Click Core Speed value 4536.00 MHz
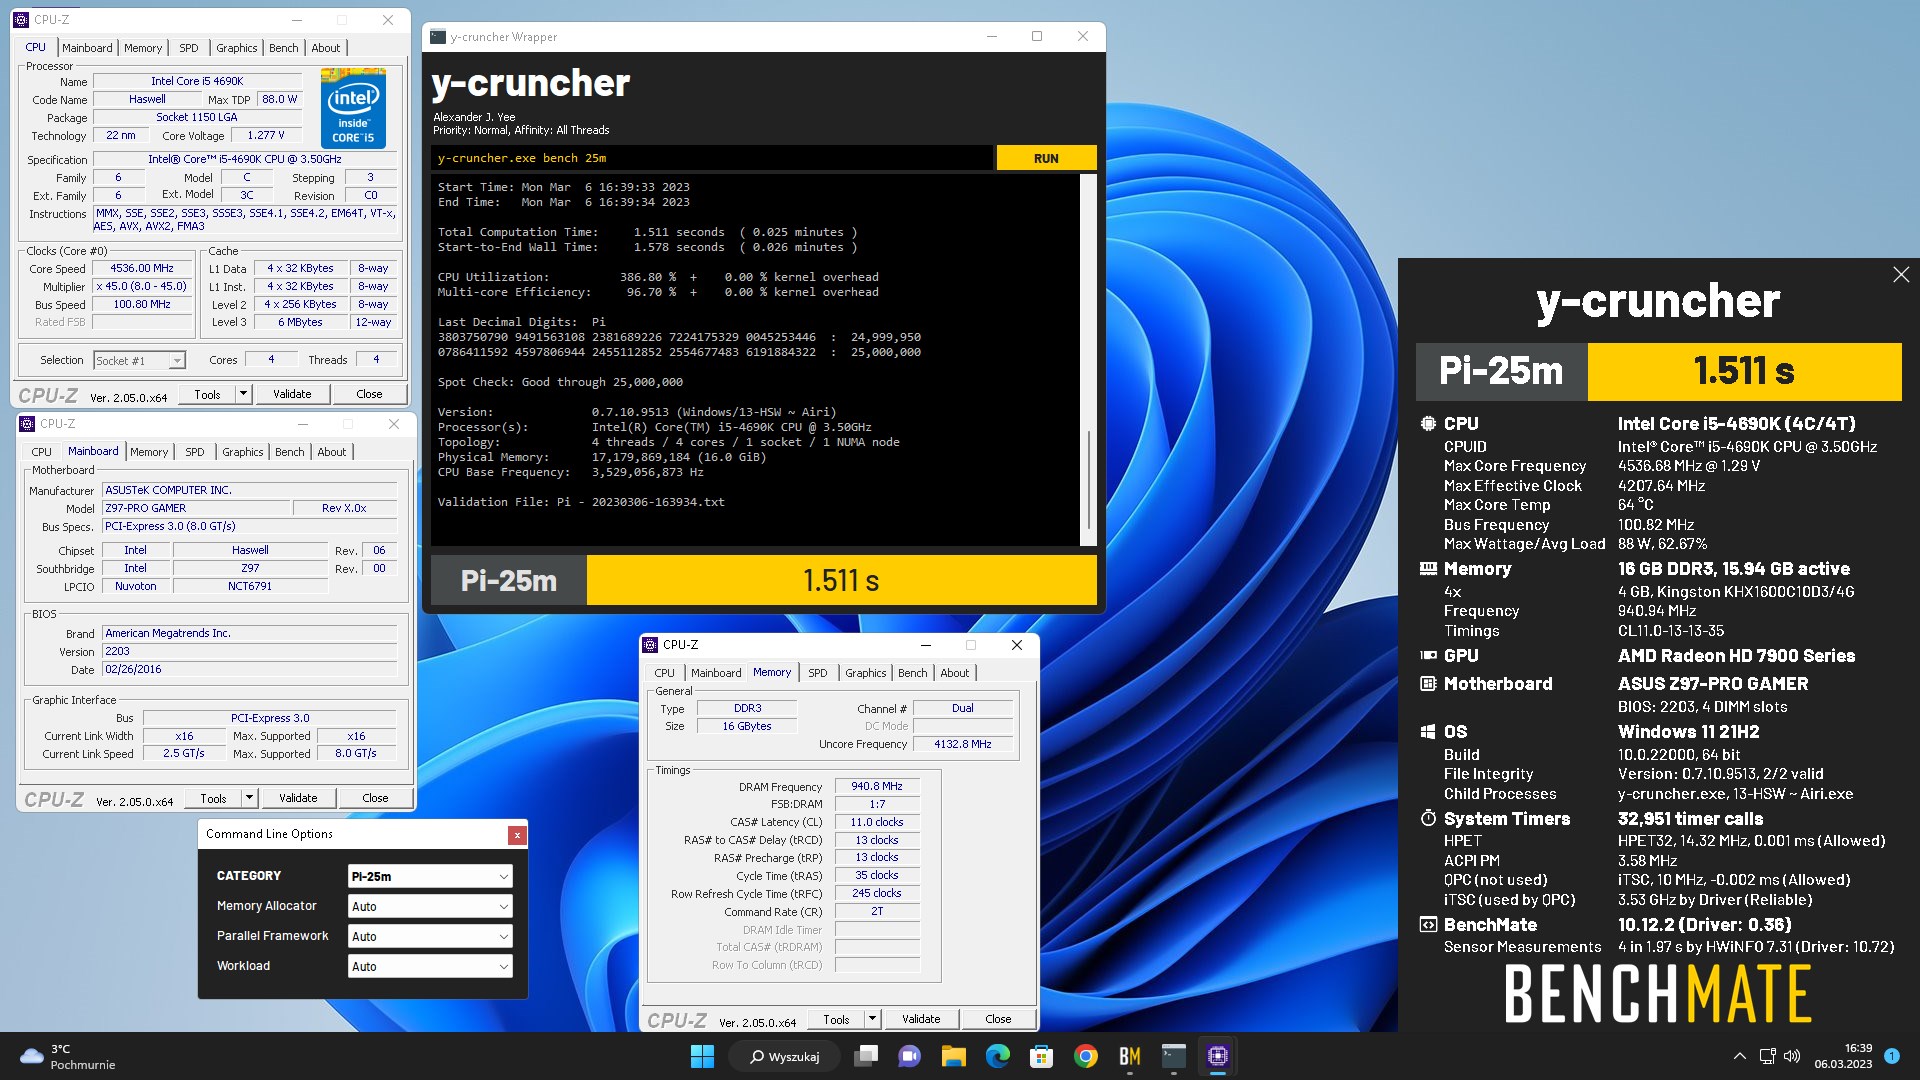Image resolution: width=1920 pixels, height=1080 pixels. coord(142,269)
